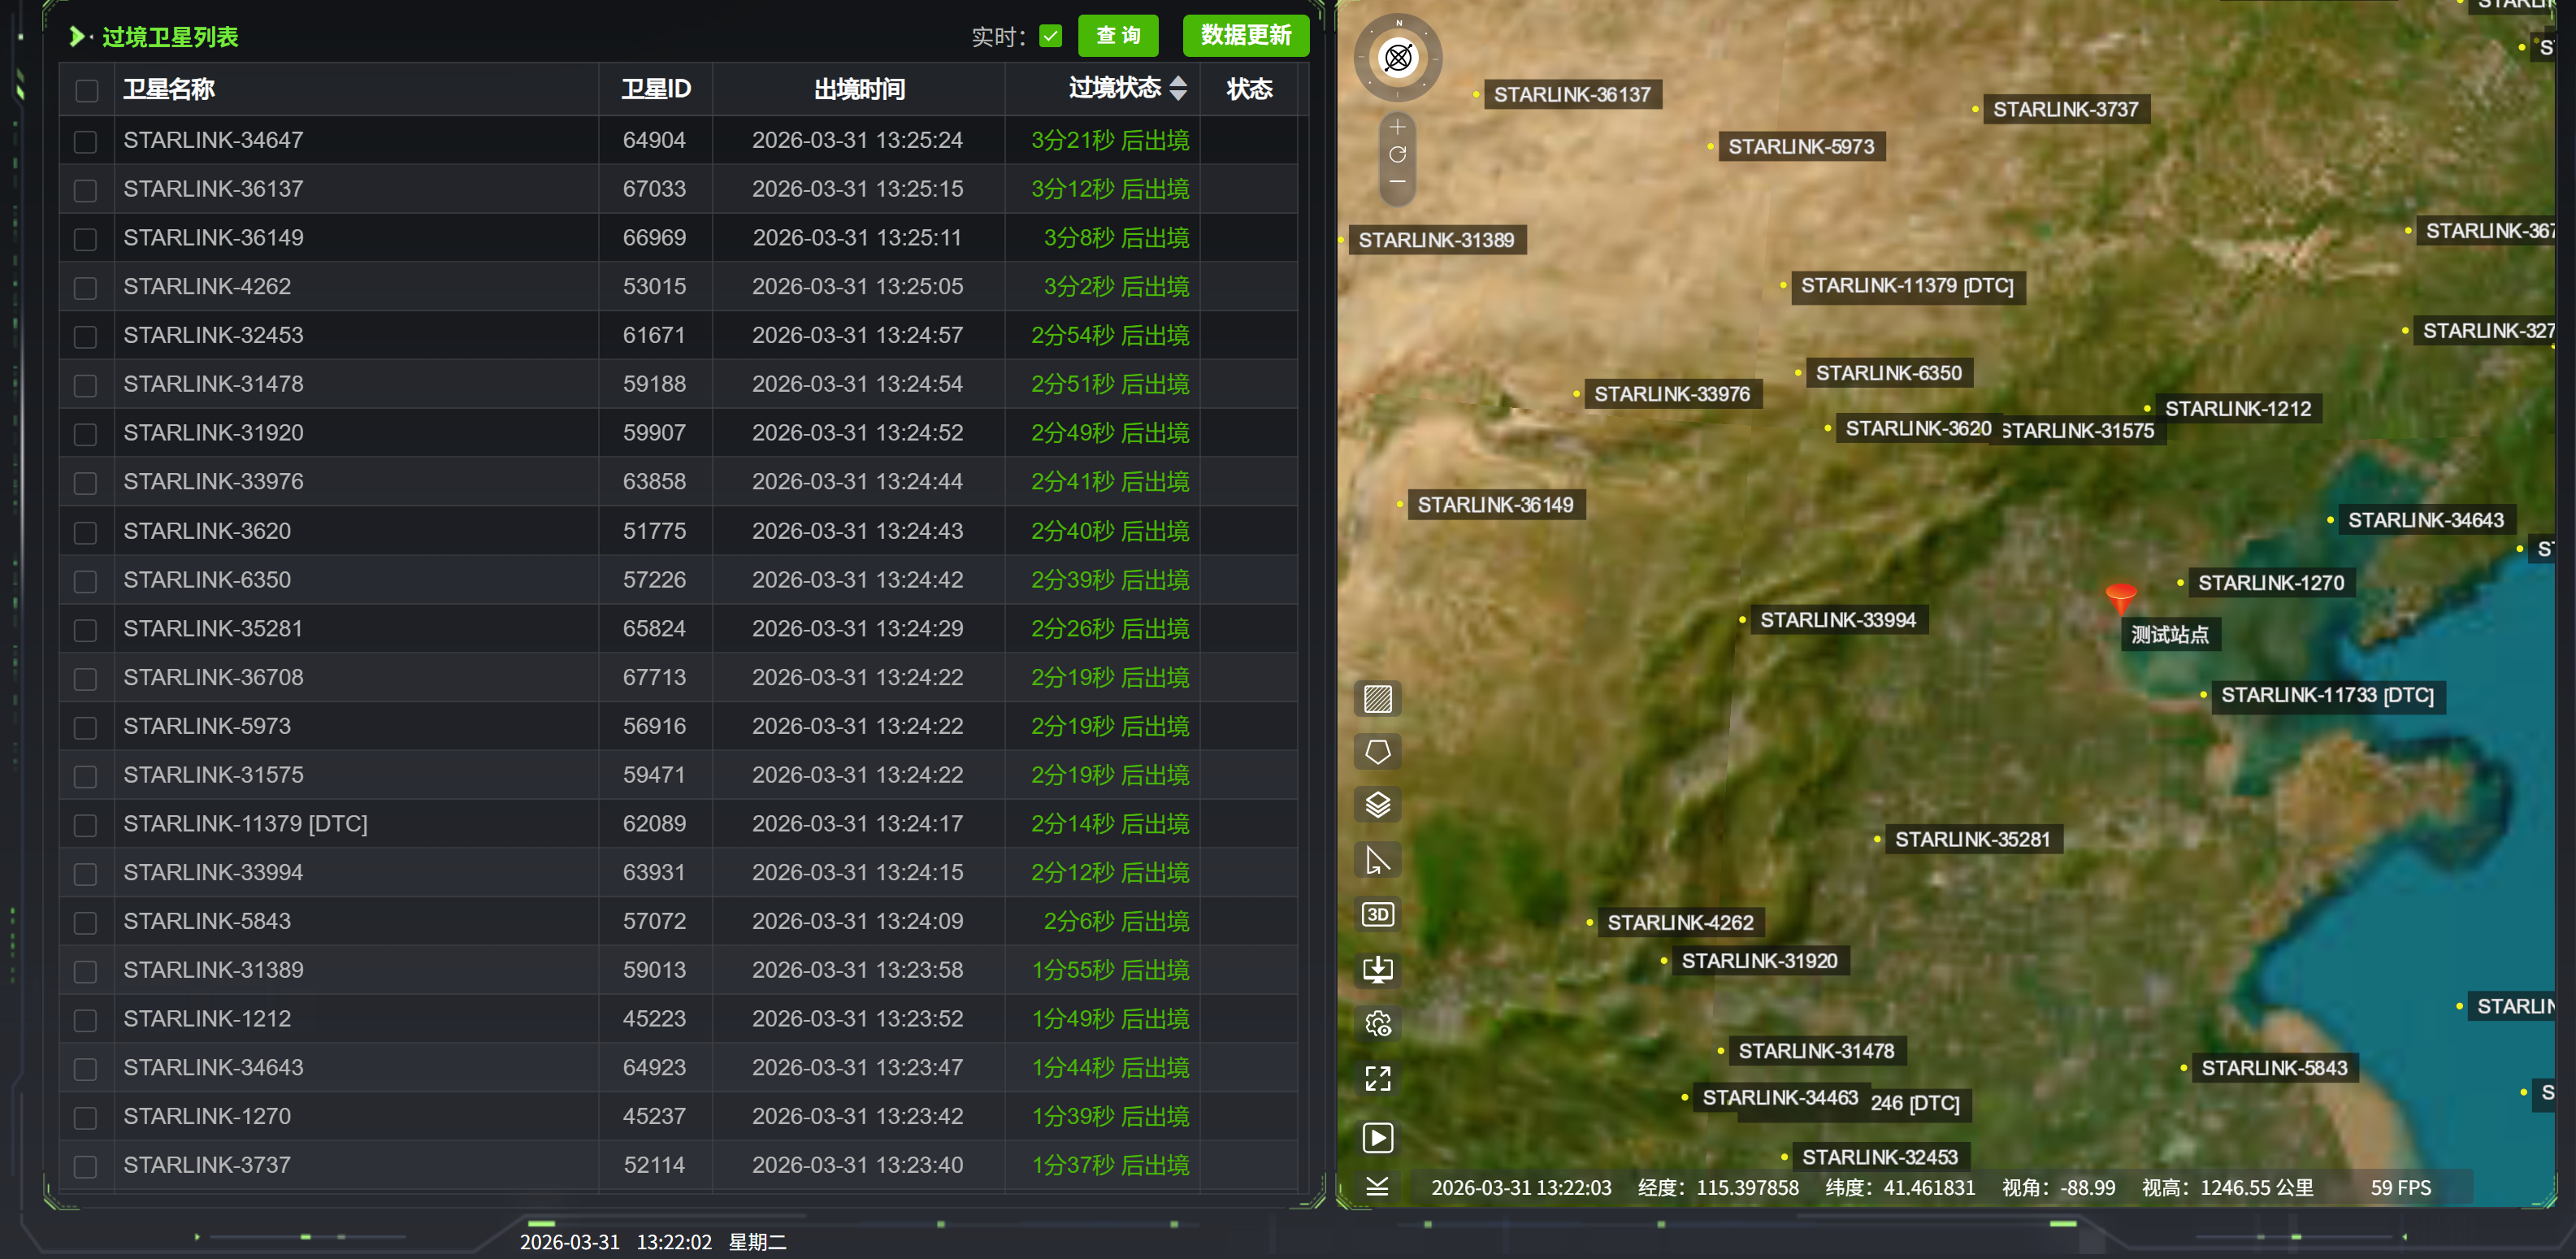Click the STARLINK-11379 [DTC] map label
The height and width of the screenshot is (1259, 2576).
tap(1907, 286)
